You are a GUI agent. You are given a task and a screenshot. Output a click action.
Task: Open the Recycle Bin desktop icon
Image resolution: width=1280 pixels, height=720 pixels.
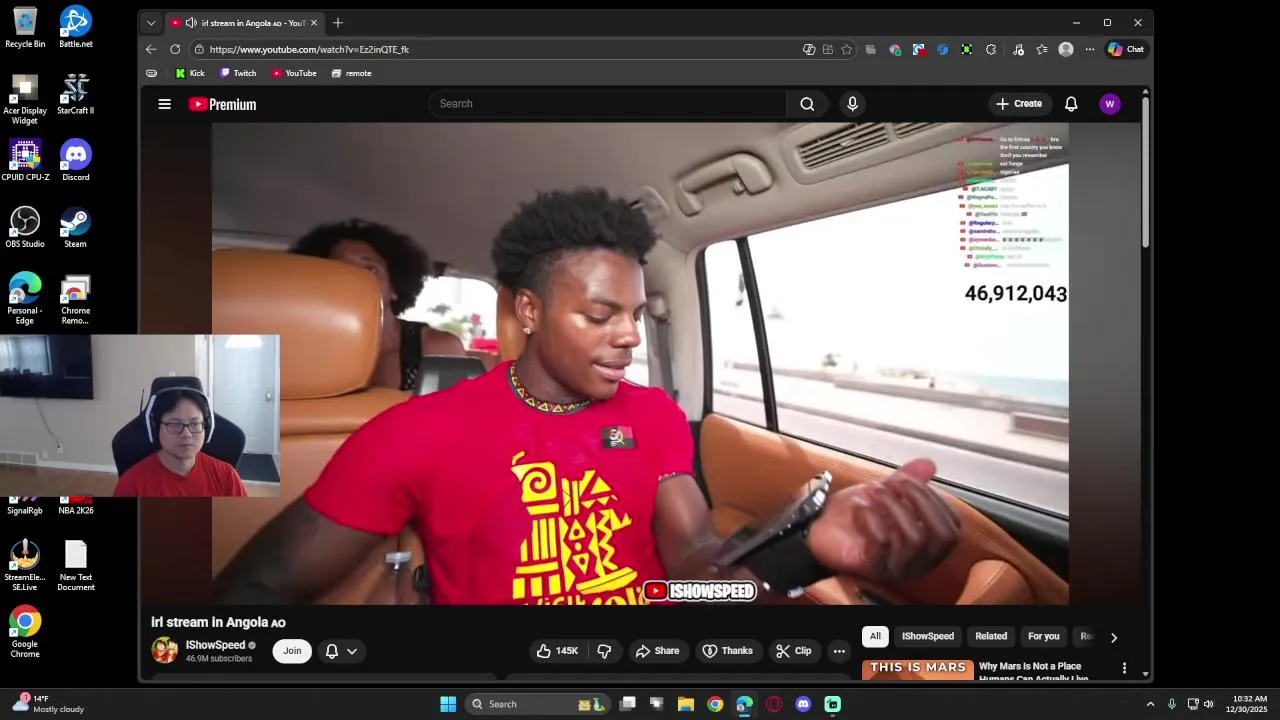point(25,27)
